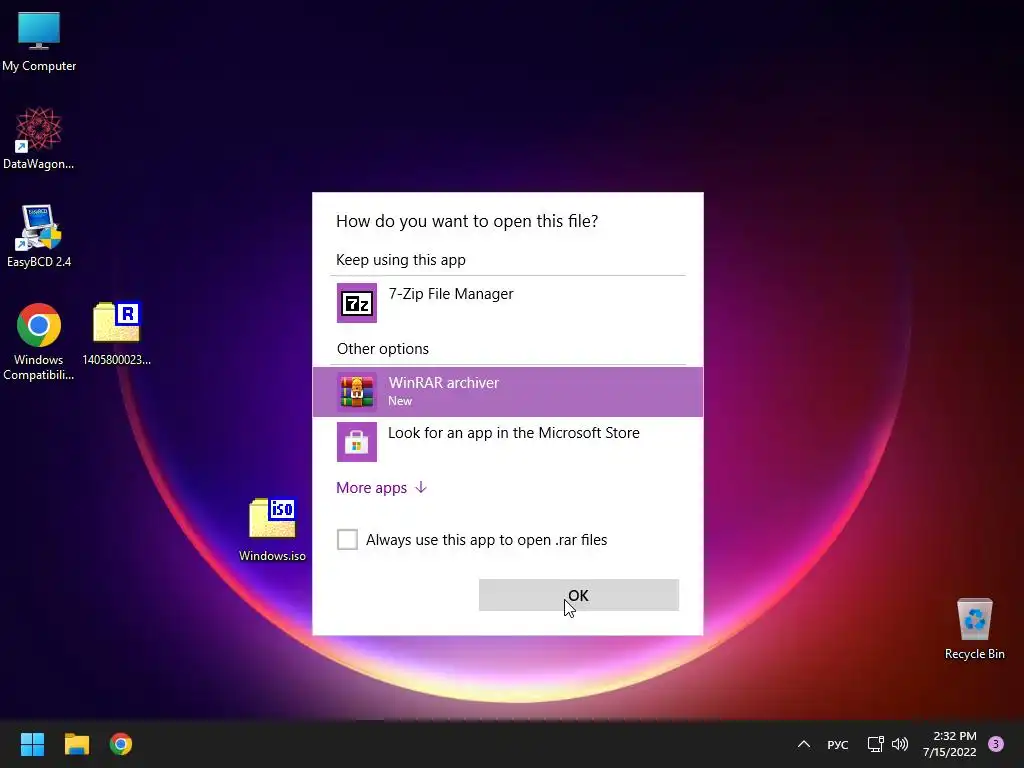The height and width of the screenshot is (768, 1024).
Task: Open the Windows Start menu
Action: coord(32,744)
